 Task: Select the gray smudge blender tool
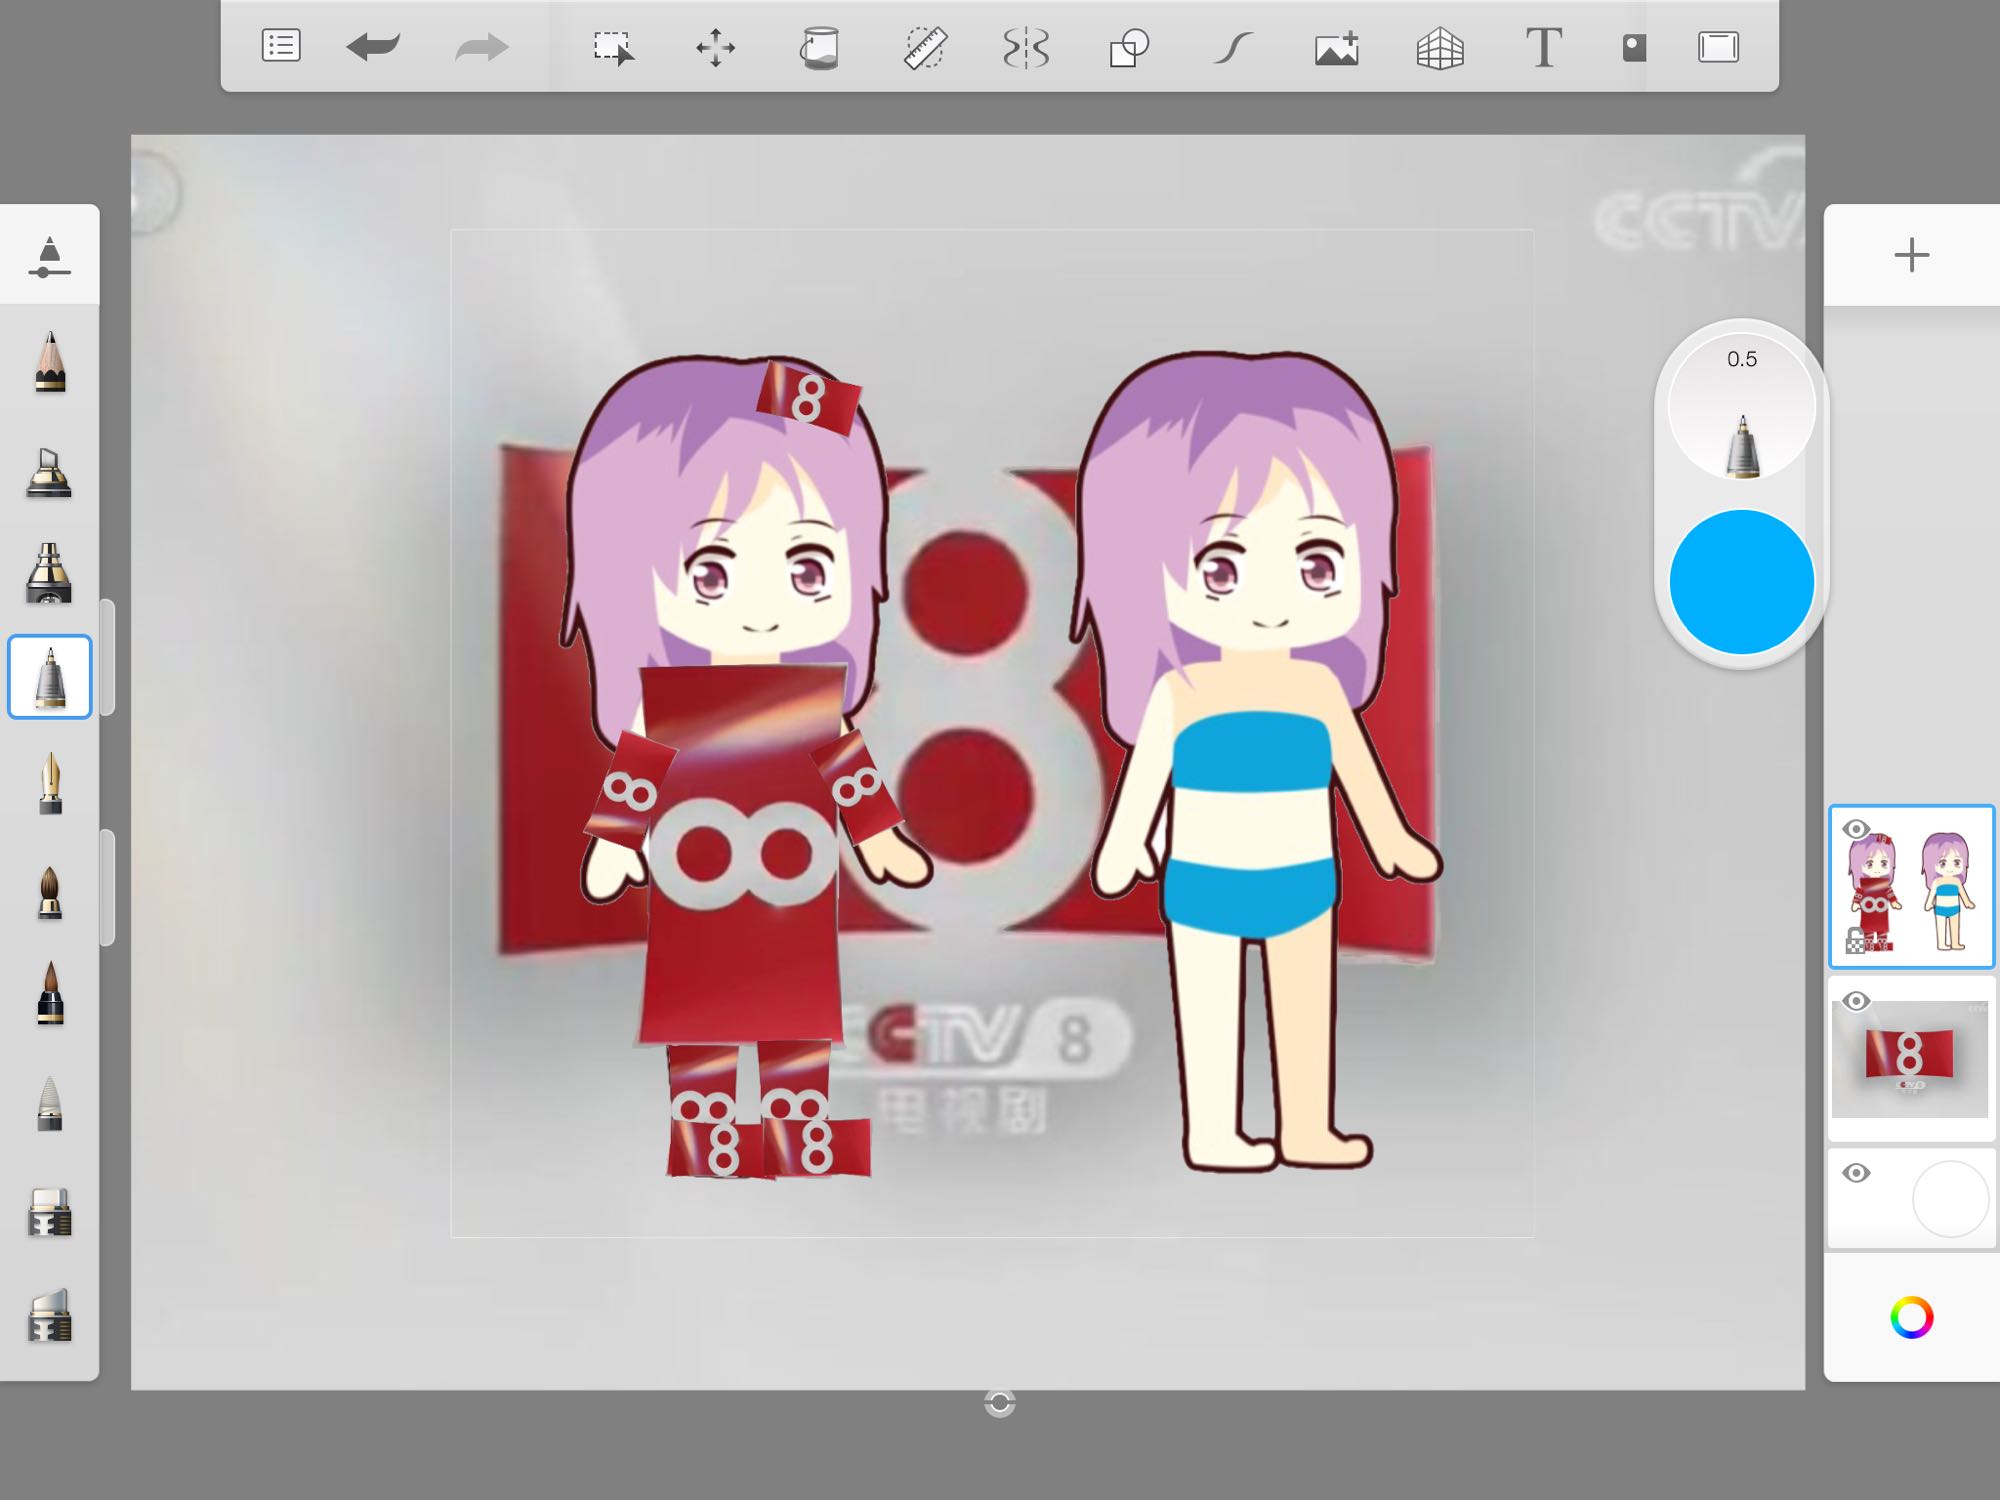(x=49, y=1103)
